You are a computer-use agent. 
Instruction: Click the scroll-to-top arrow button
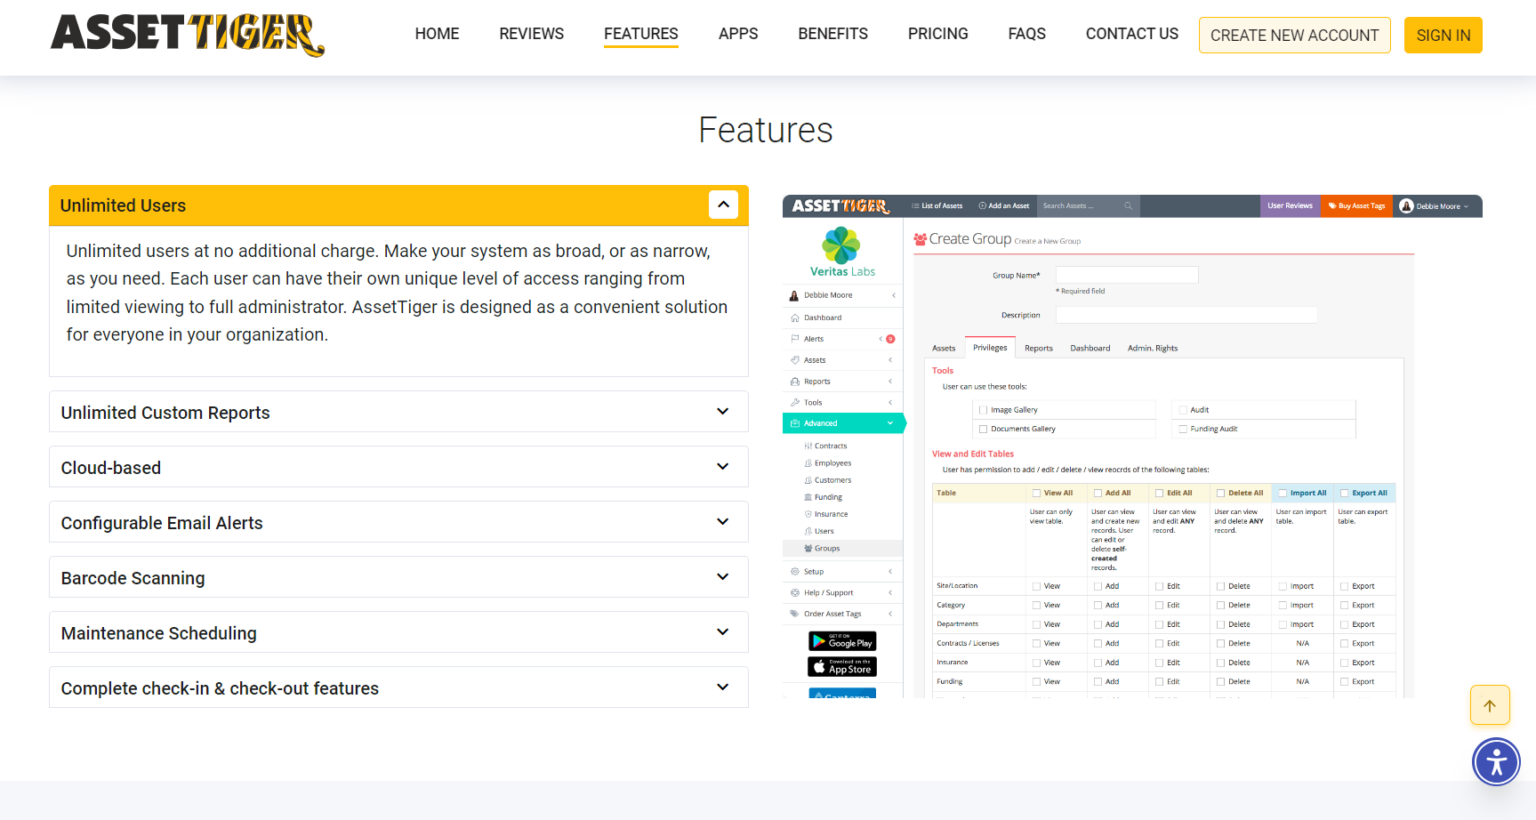[x=1489, y=704]
